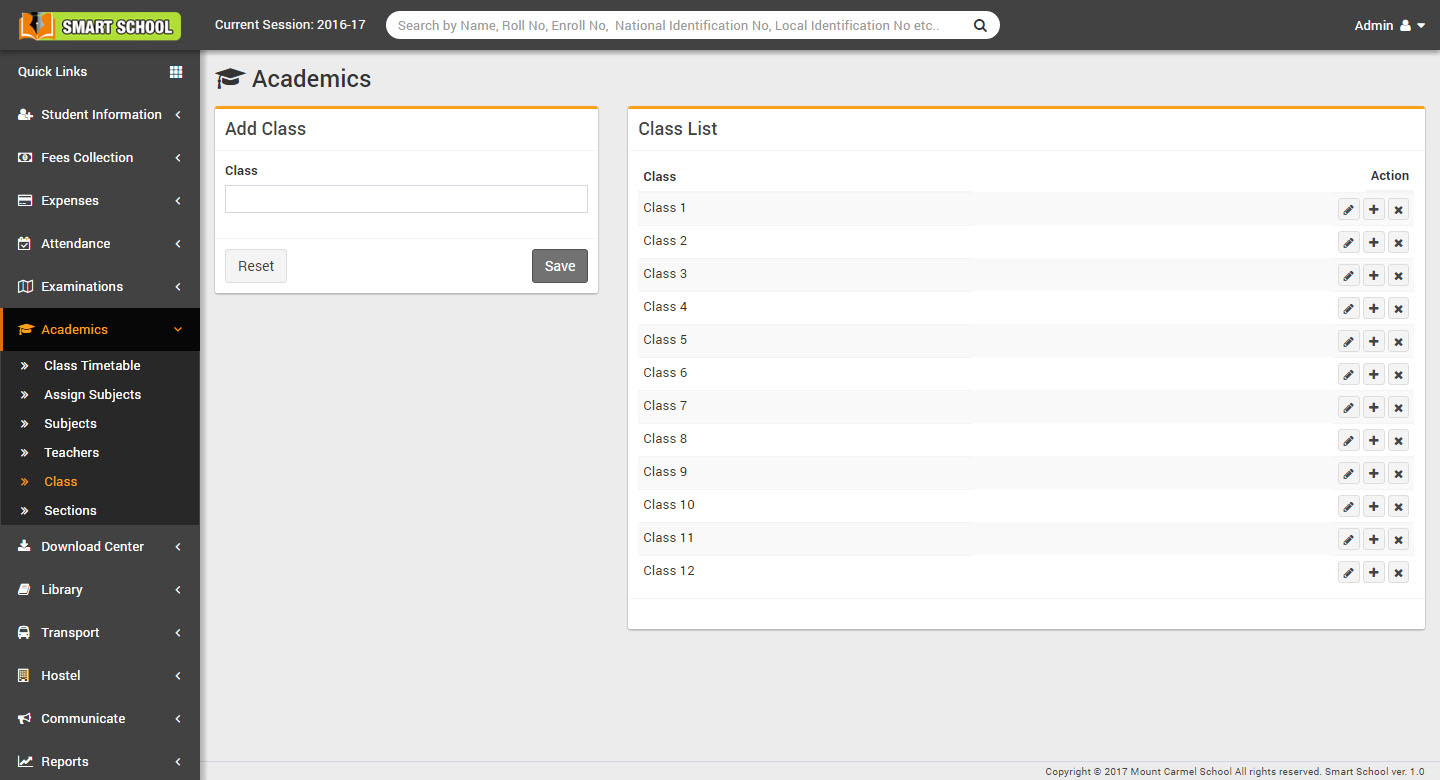
Task: Go to Class Timetable submenu
Action: 92,366
